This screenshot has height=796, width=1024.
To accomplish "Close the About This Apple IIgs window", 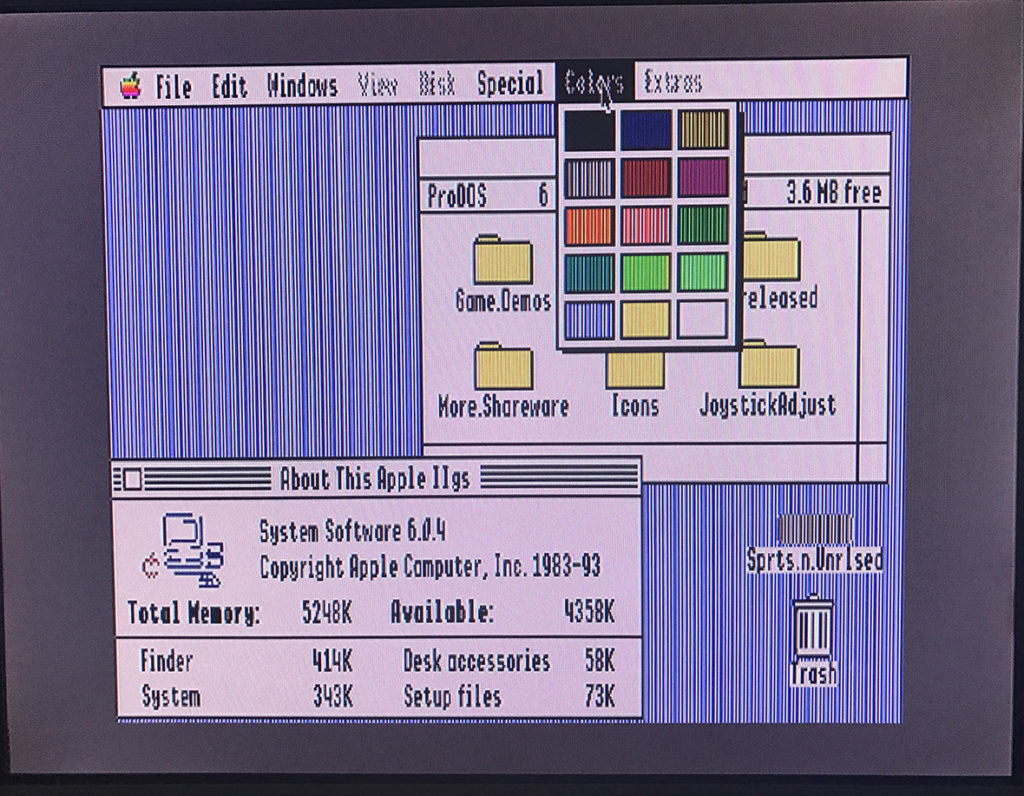I will coord(131,479).
